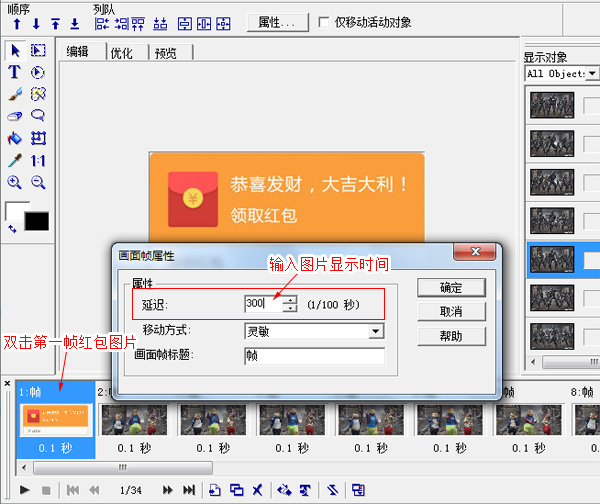
Task: Open the 属性... button in the toolbar
Action: tap(277, 22)
